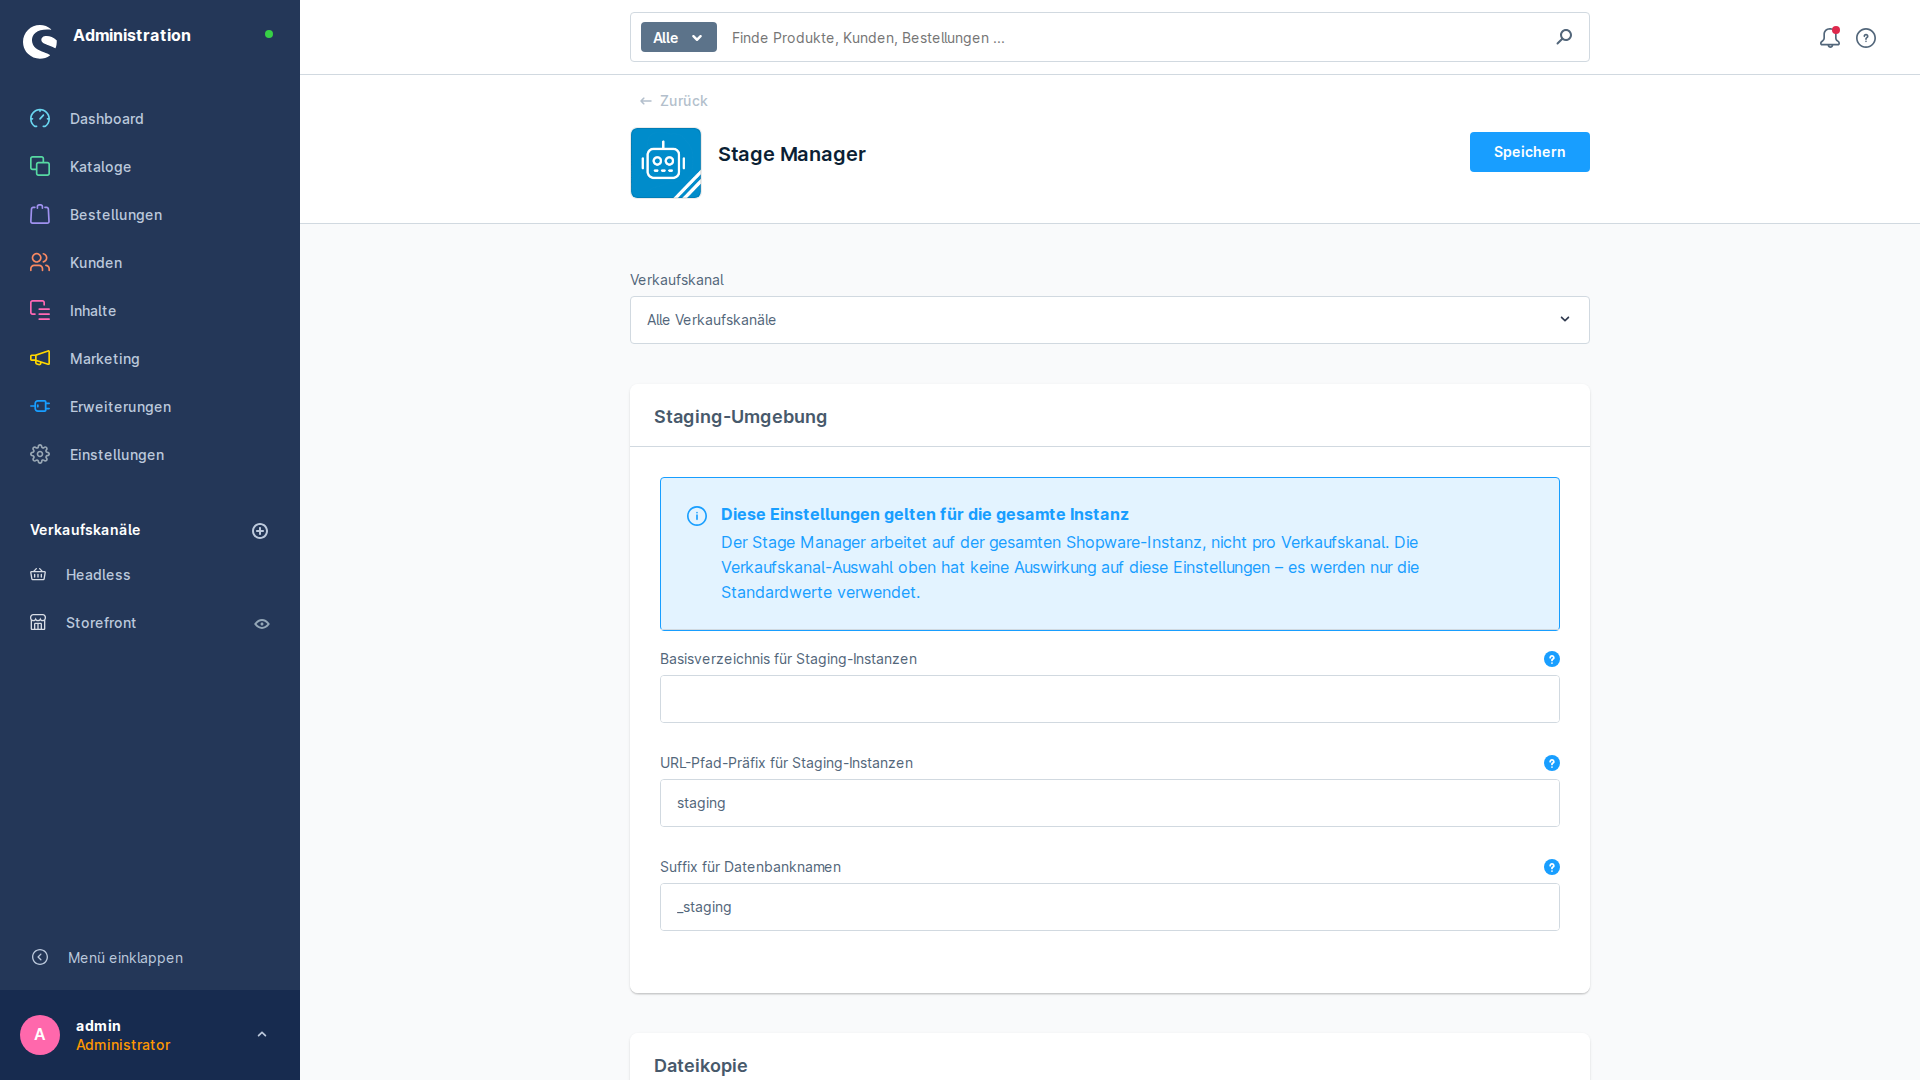Click the info icon in the blue notice

point(697,516)
